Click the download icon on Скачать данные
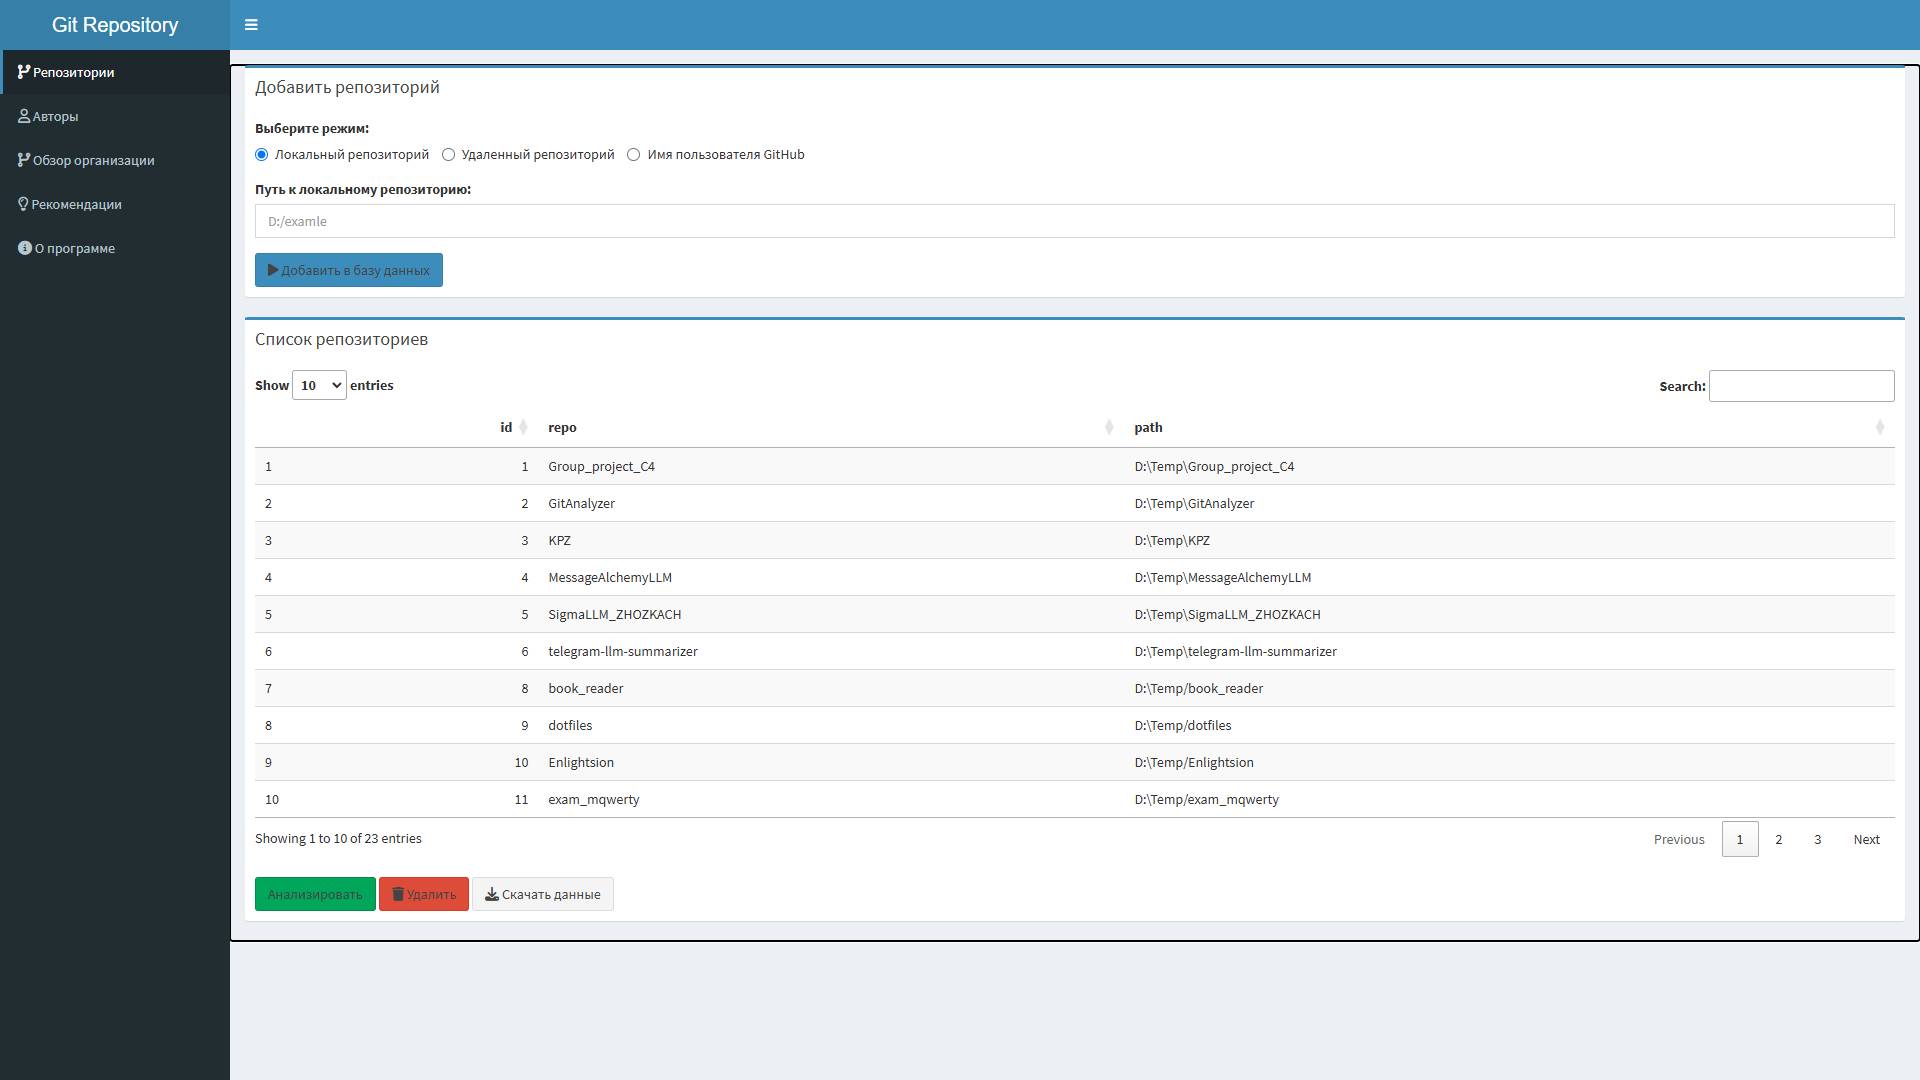This screenshot has height=1080, width=1920. [491, 894]
